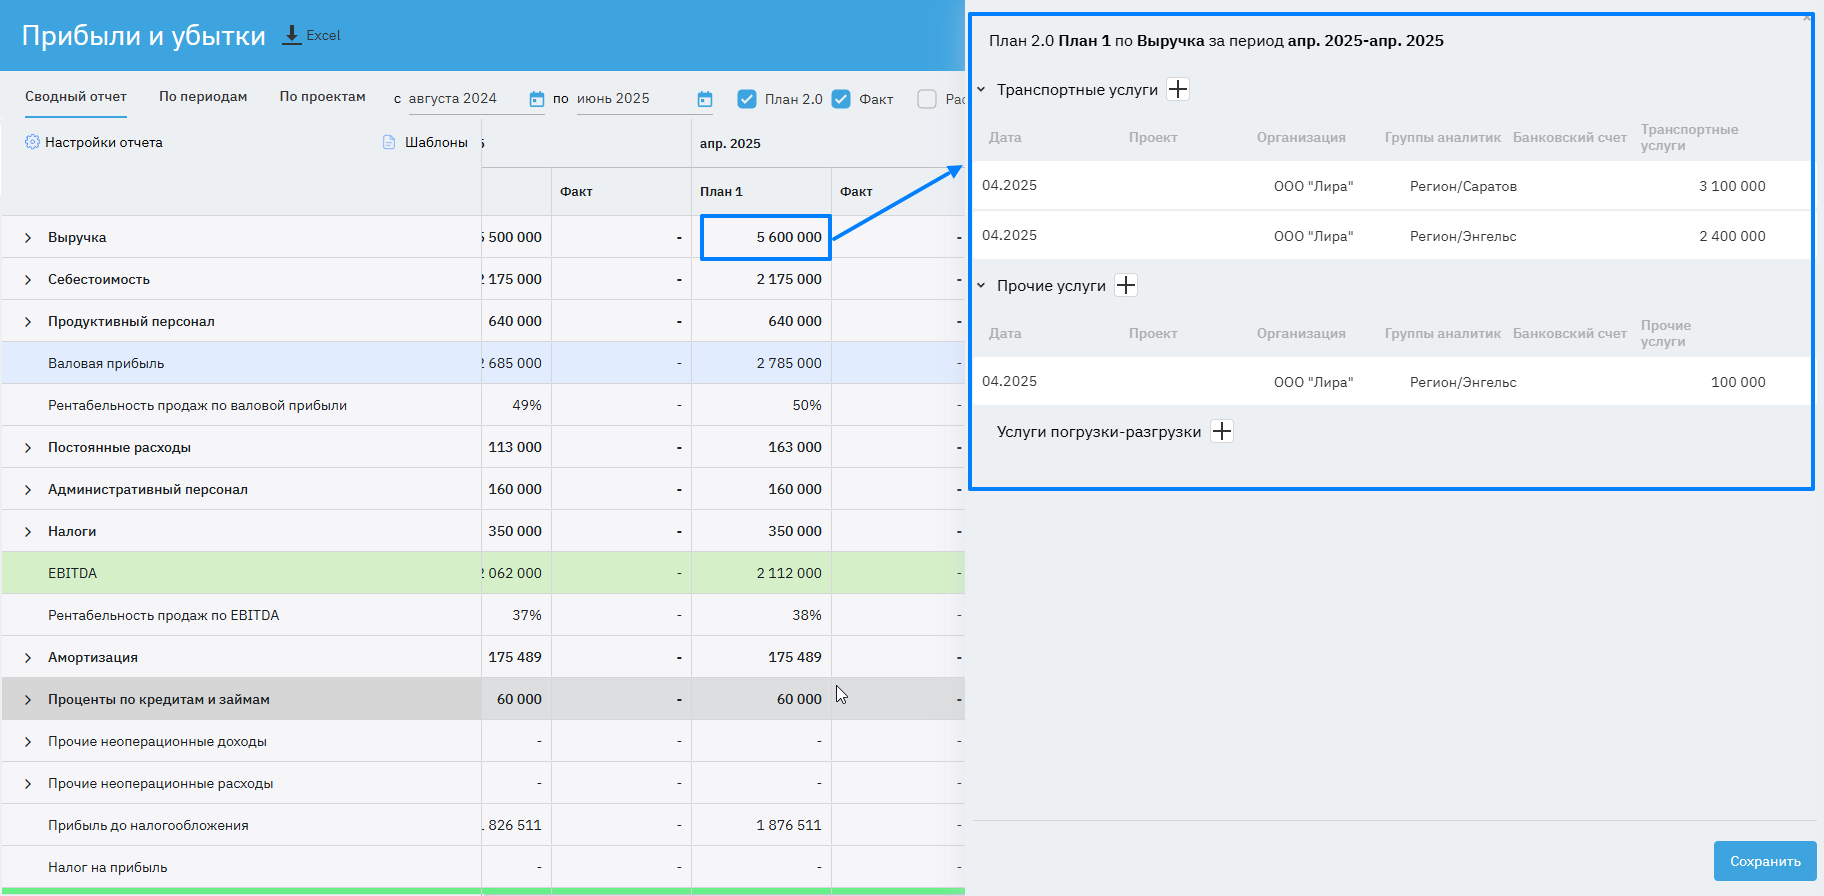This screenshot has width=1824, height=896.
Task: Click the апр. 2025 column header
Action: coord(730,144)
